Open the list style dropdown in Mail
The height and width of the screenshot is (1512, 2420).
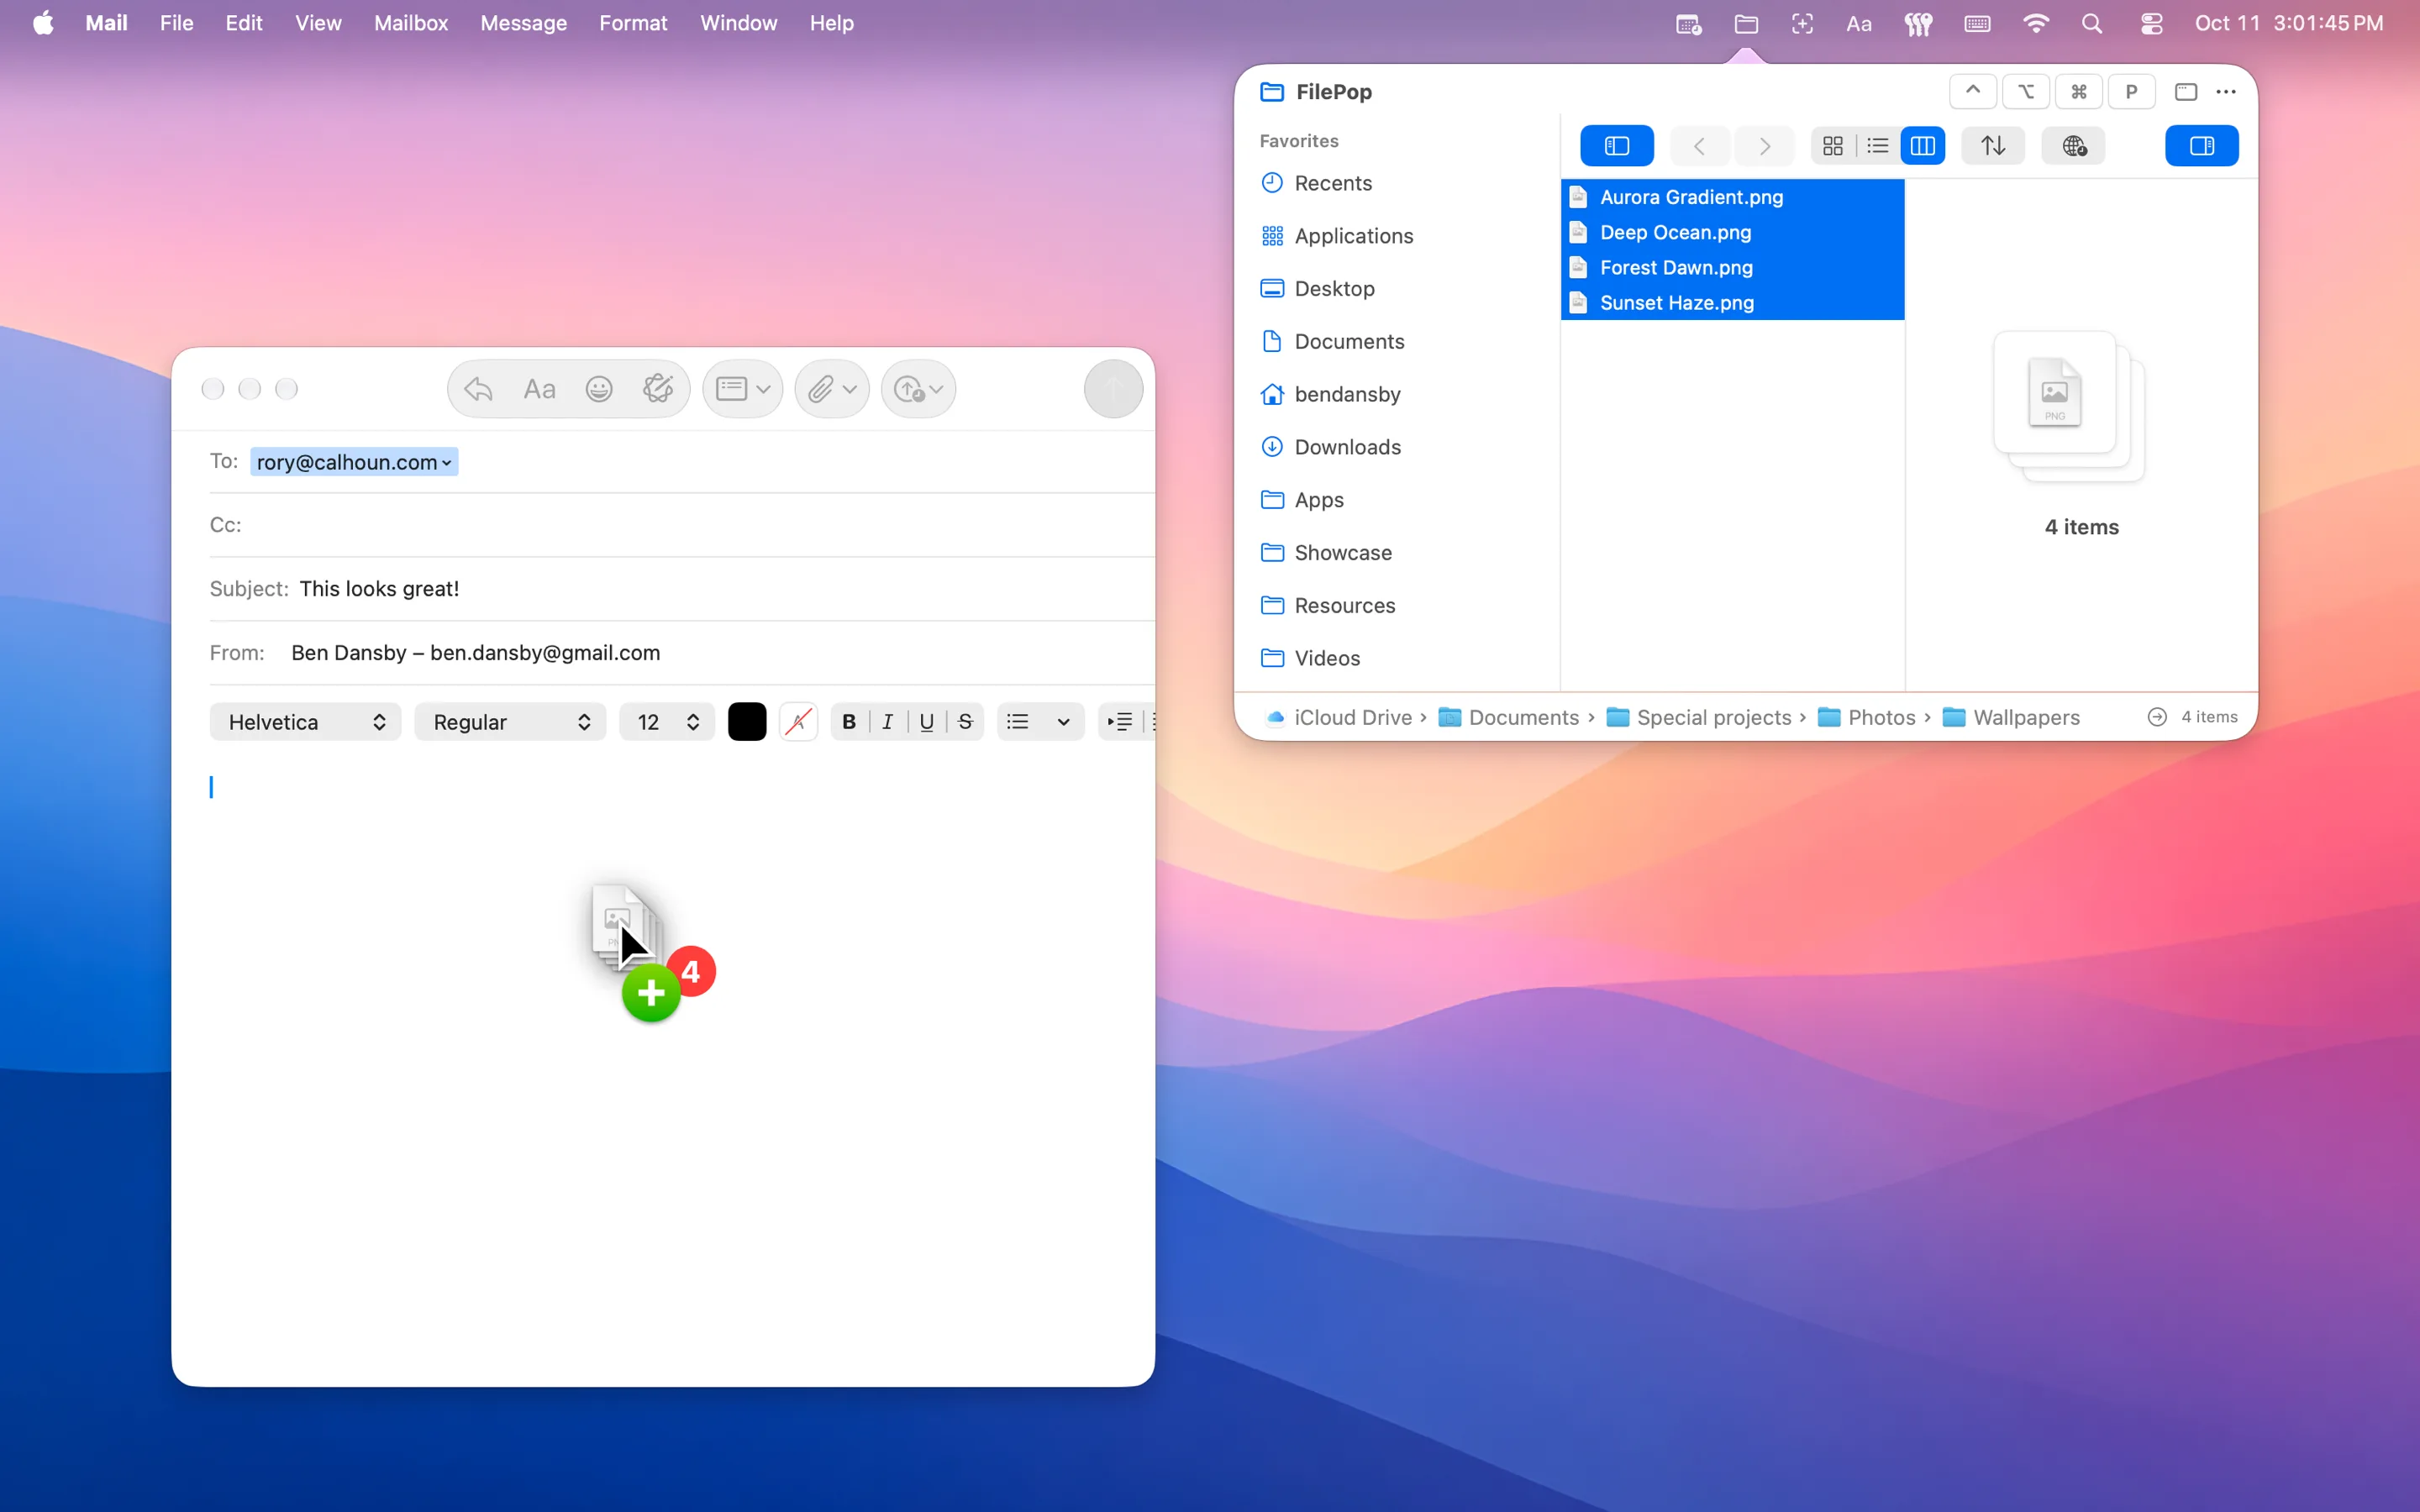(1040, 722)
